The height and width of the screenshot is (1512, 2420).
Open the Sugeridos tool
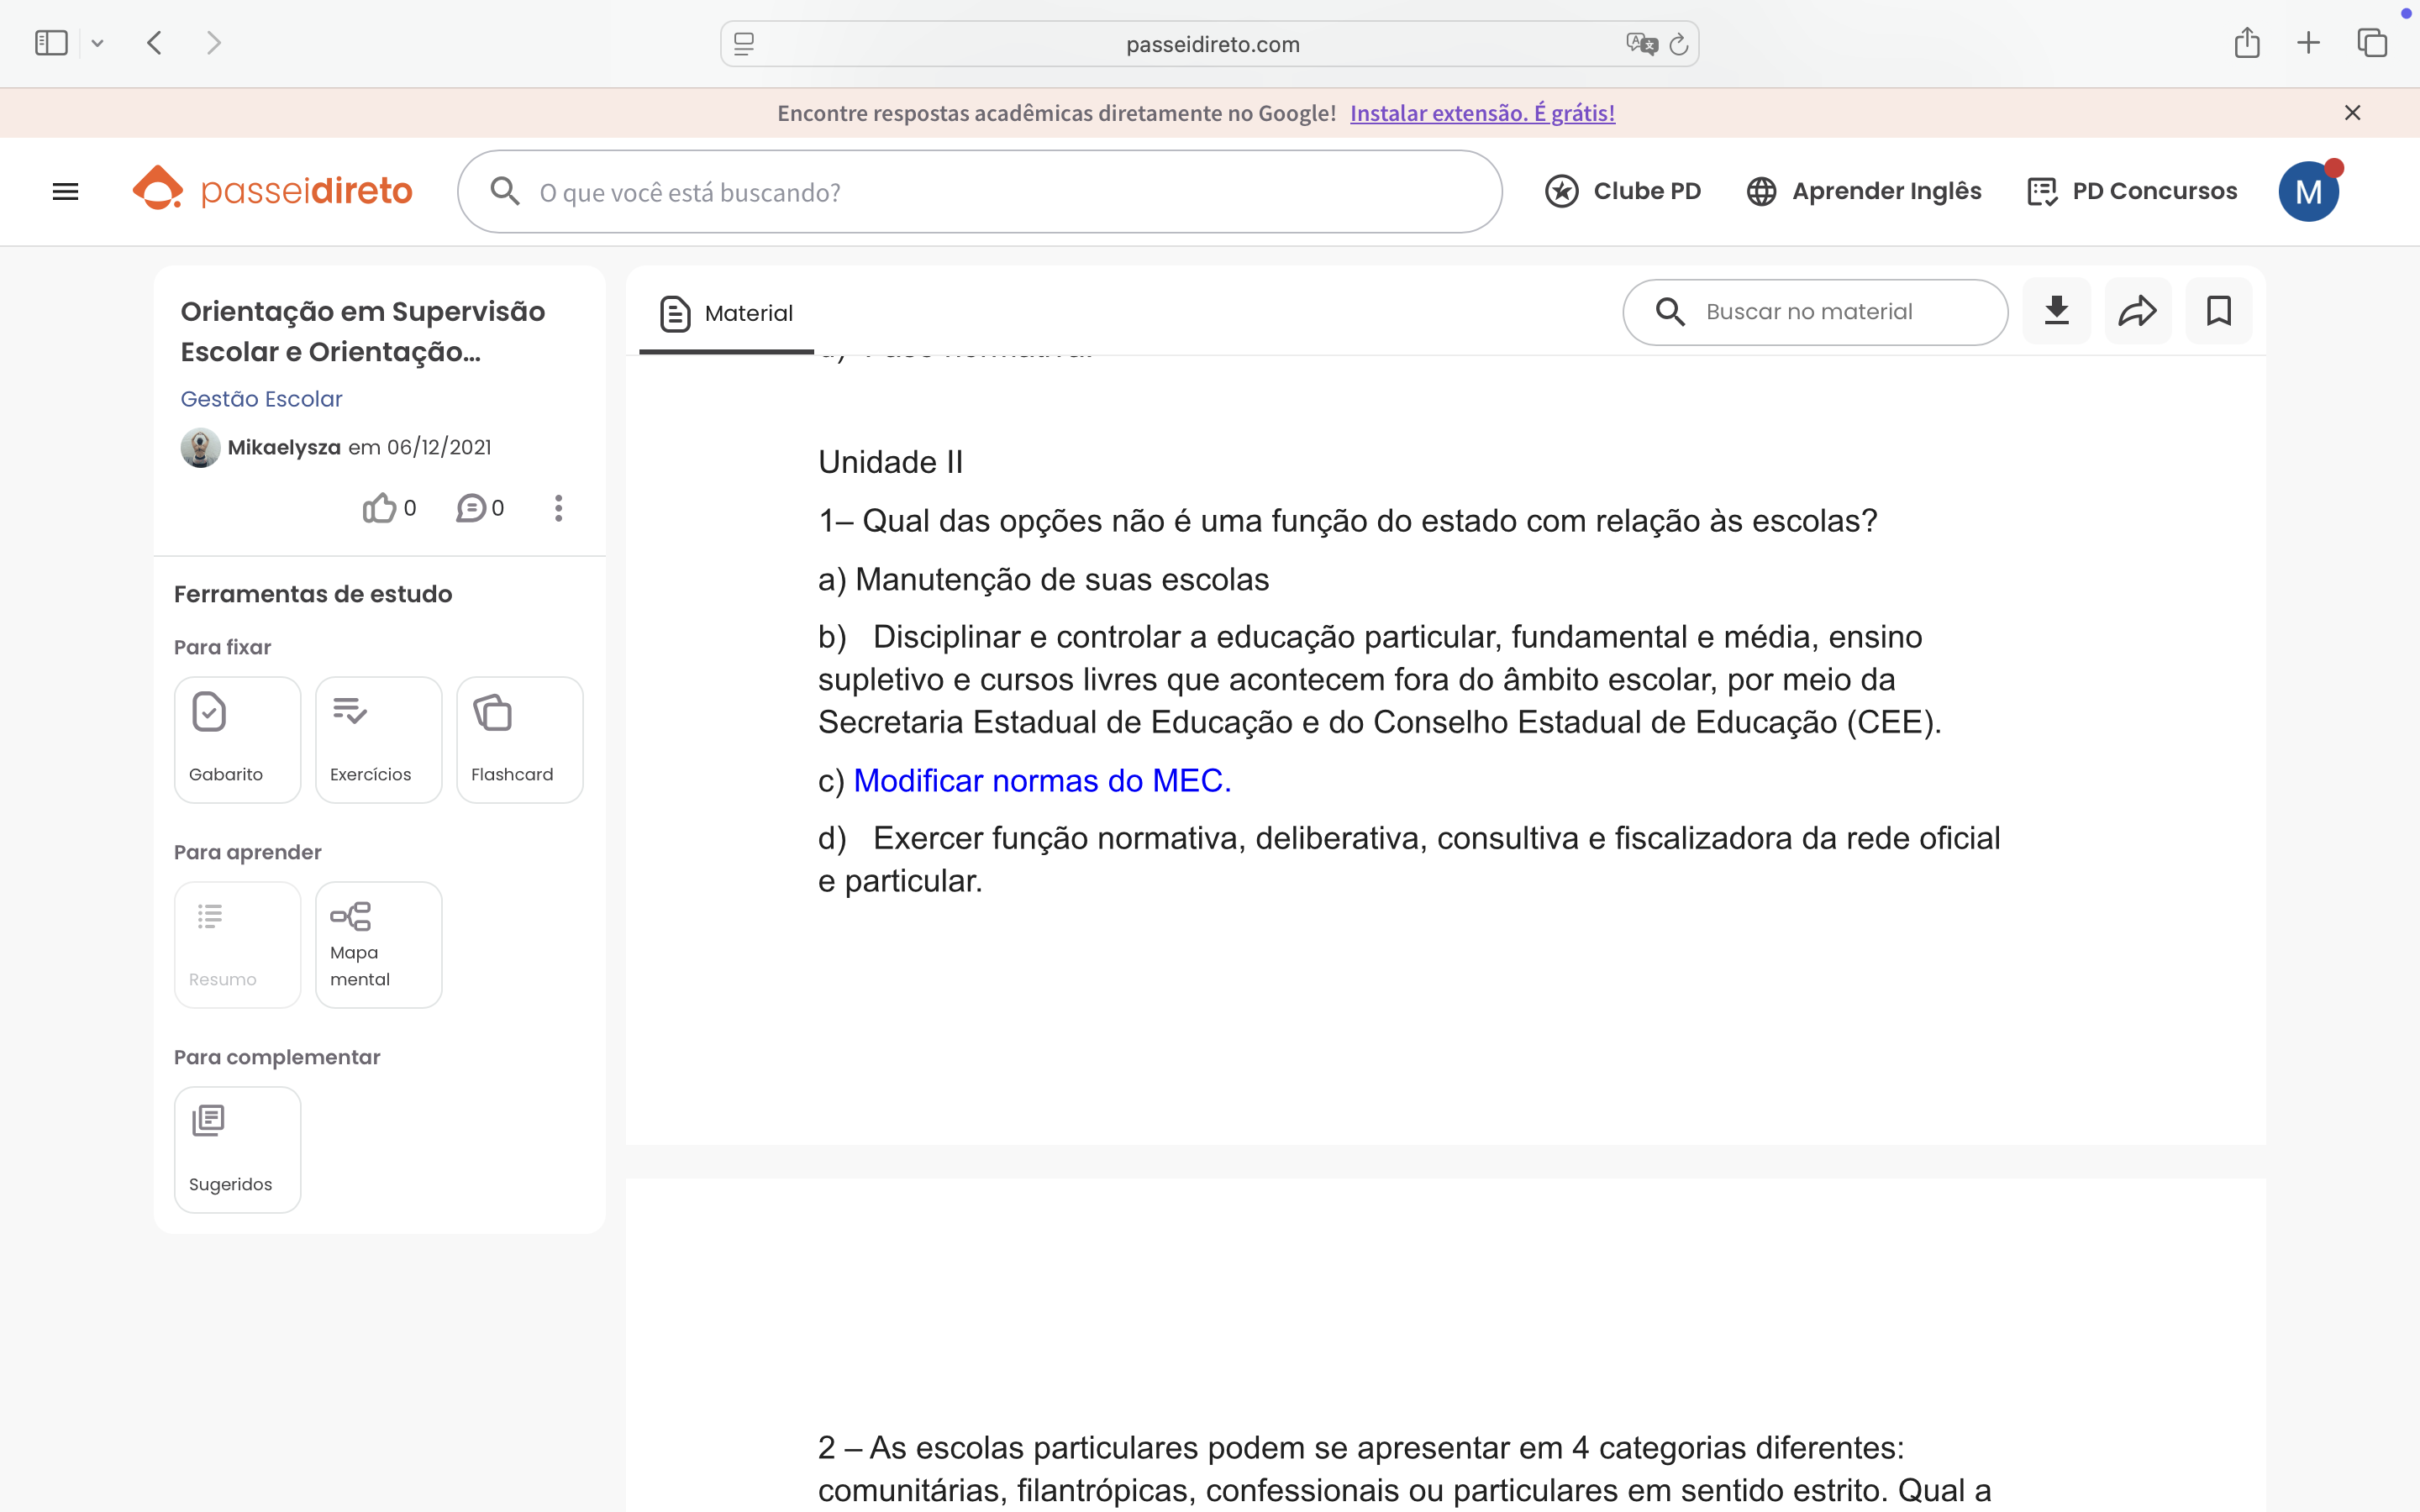pos(237,1149)
